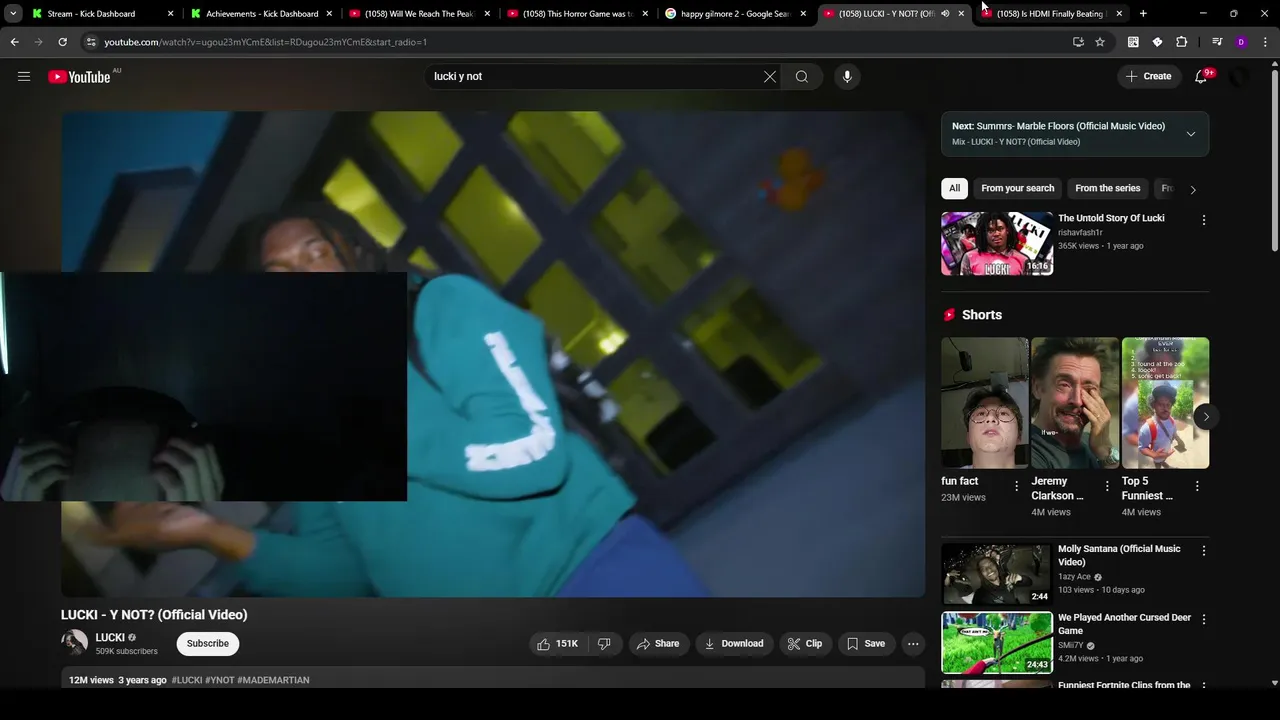The width and height of the screenshot is (1280, 720).
Task: Open the LUCKI channel name link
Action: click(110, 638)
